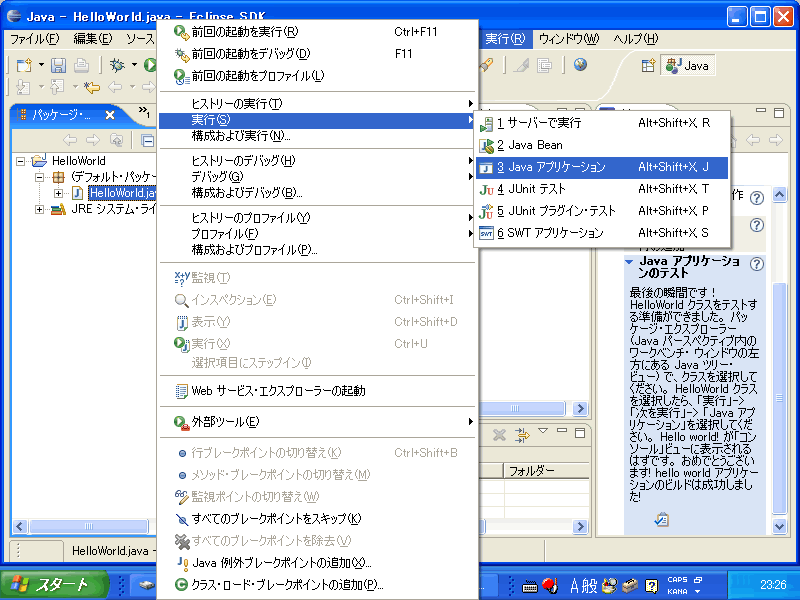
Task: Click the complete-step checklist icon in cheat sheet
Action: 660,519
